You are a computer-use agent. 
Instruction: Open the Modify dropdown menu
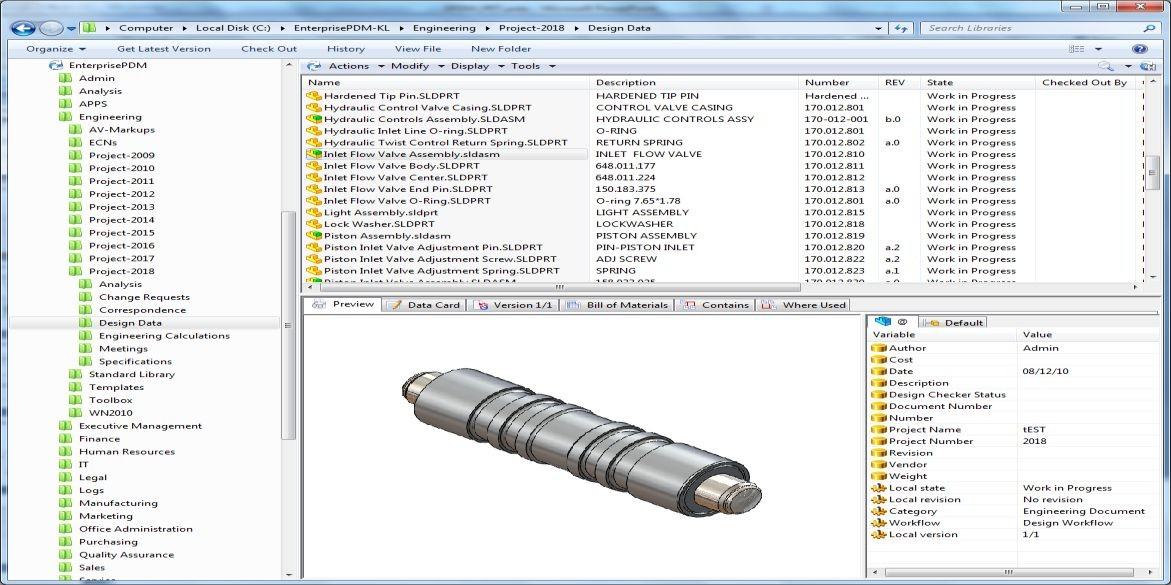(417, 66)
